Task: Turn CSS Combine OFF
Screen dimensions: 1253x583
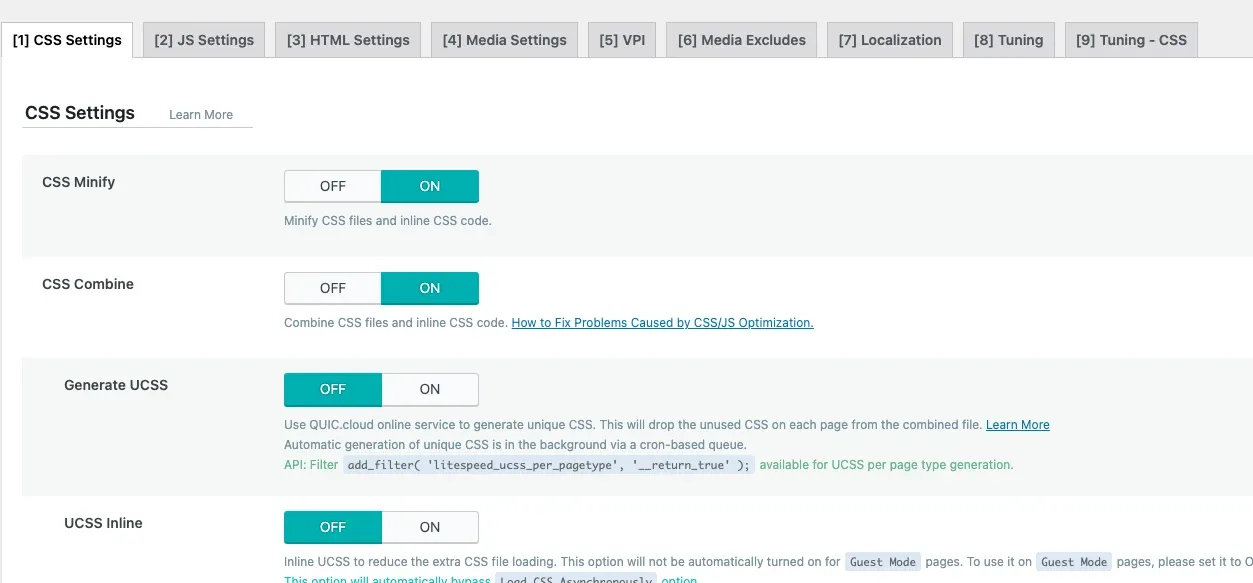Action: click(x=333, y=288)
